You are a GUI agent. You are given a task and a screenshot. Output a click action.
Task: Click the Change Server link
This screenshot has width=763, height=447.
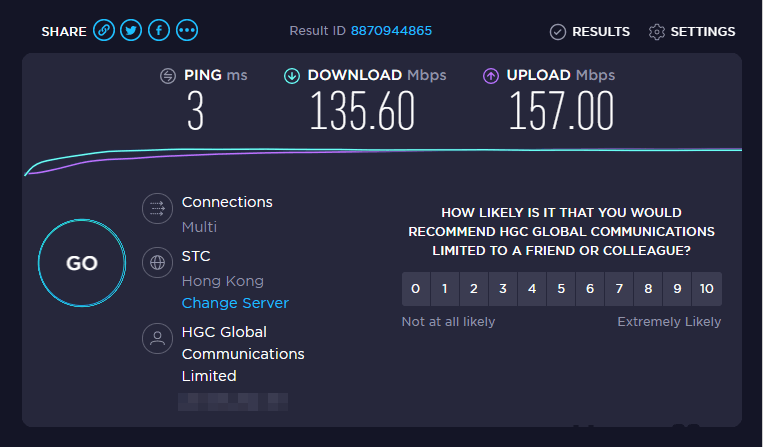(235, 303)
